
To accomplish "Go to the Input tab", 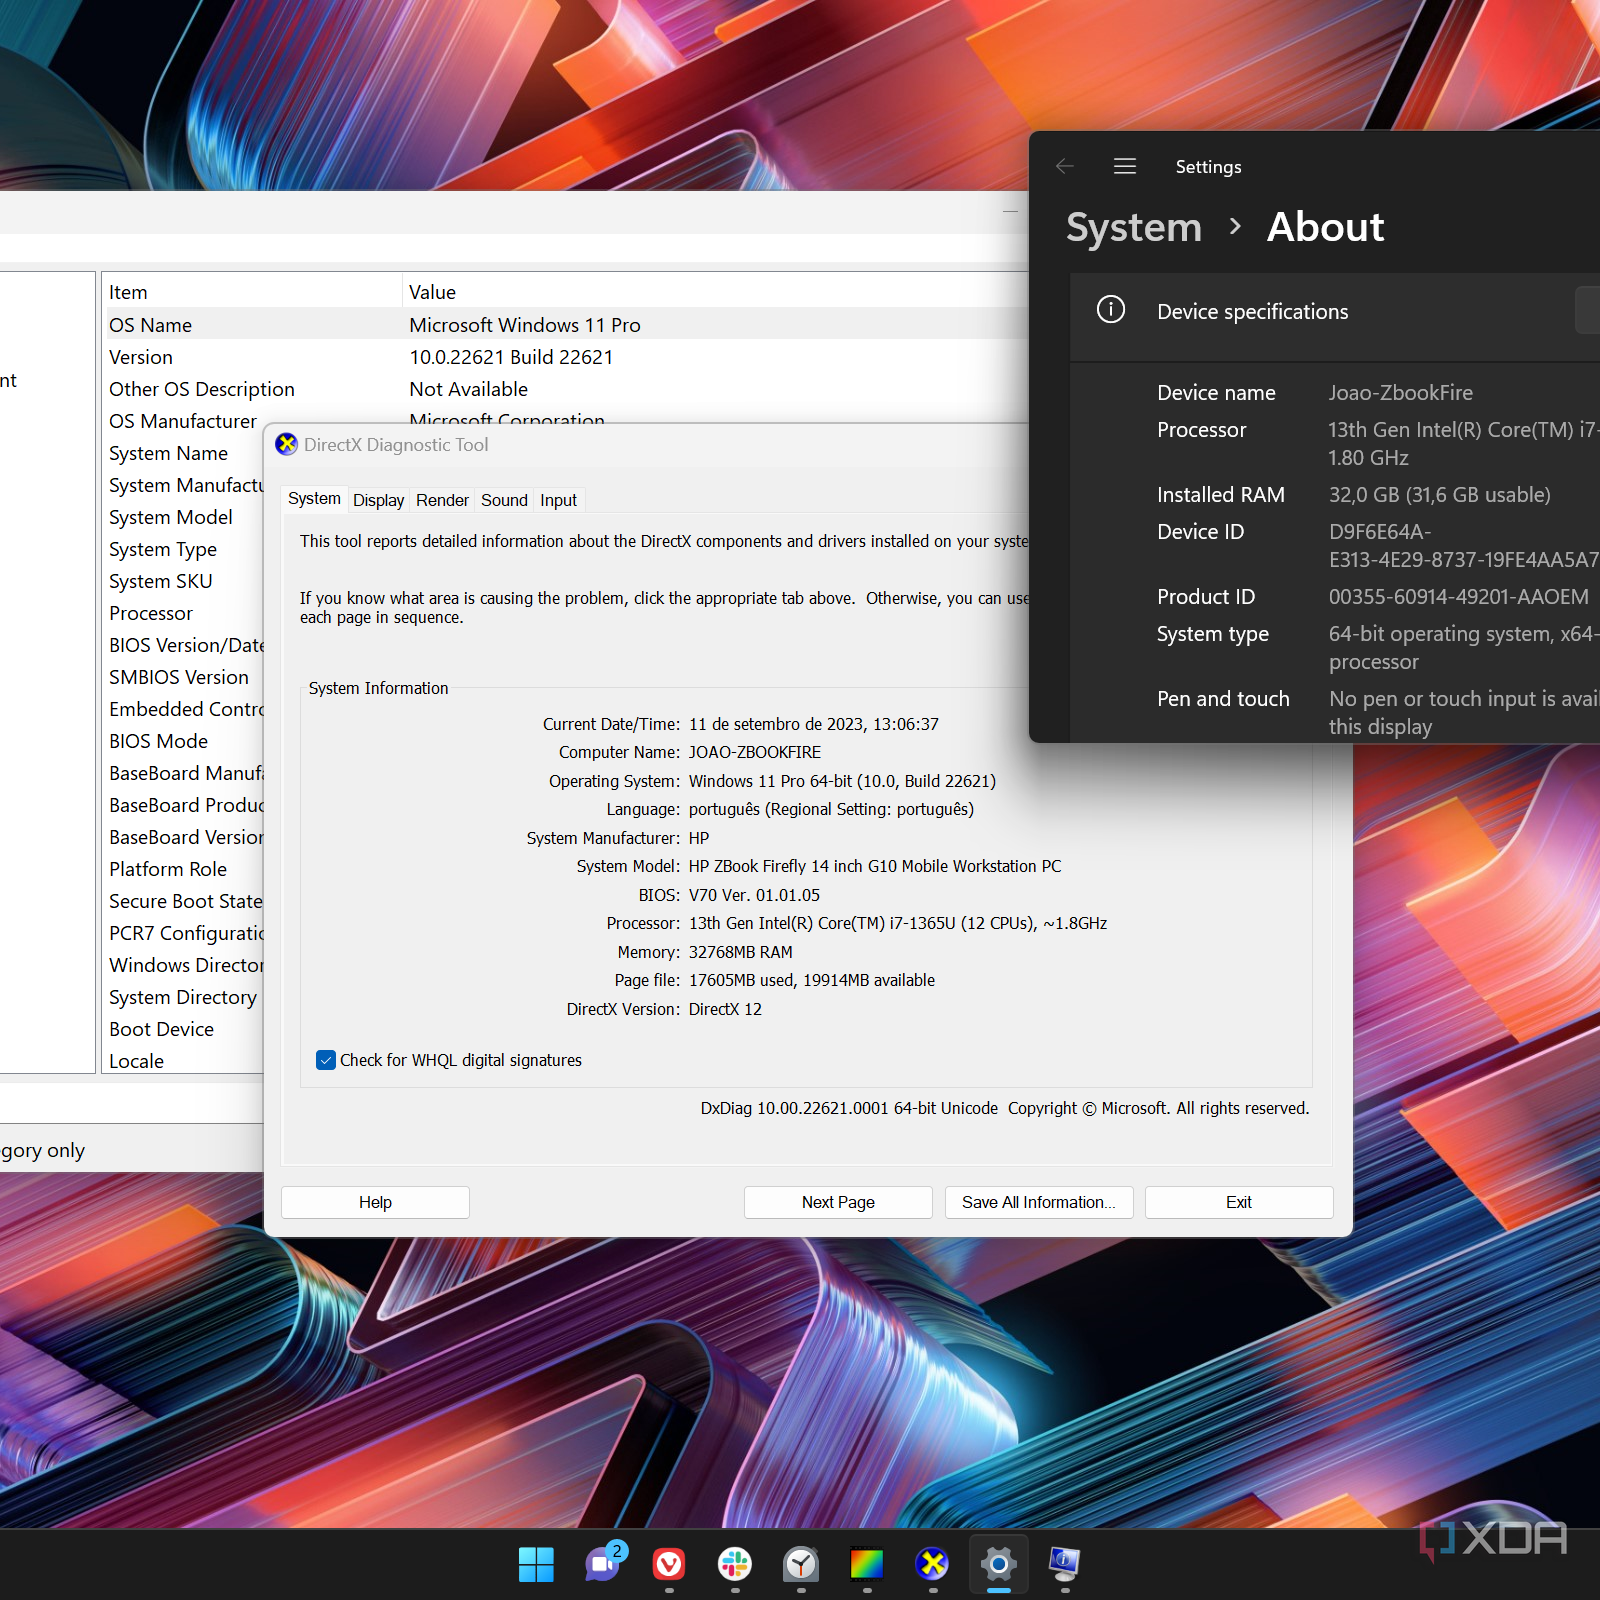I will 558,500.
